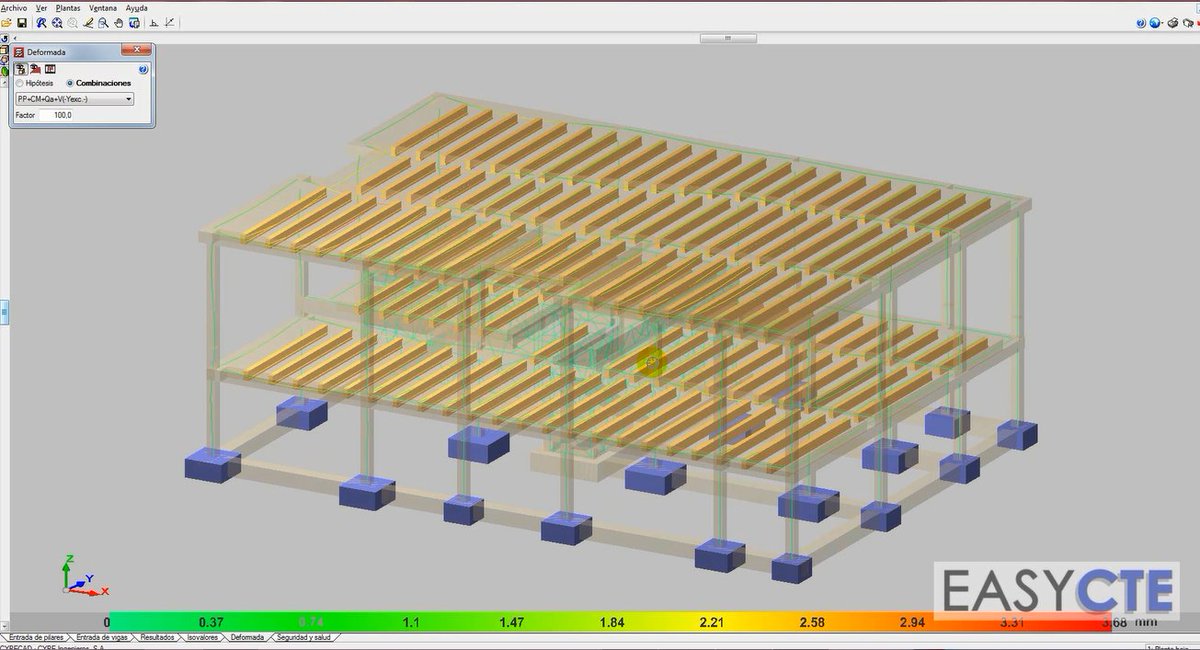This screenshot has height=650, width=1200.
Task: Click the object snap icon
Action: point(170,23)
